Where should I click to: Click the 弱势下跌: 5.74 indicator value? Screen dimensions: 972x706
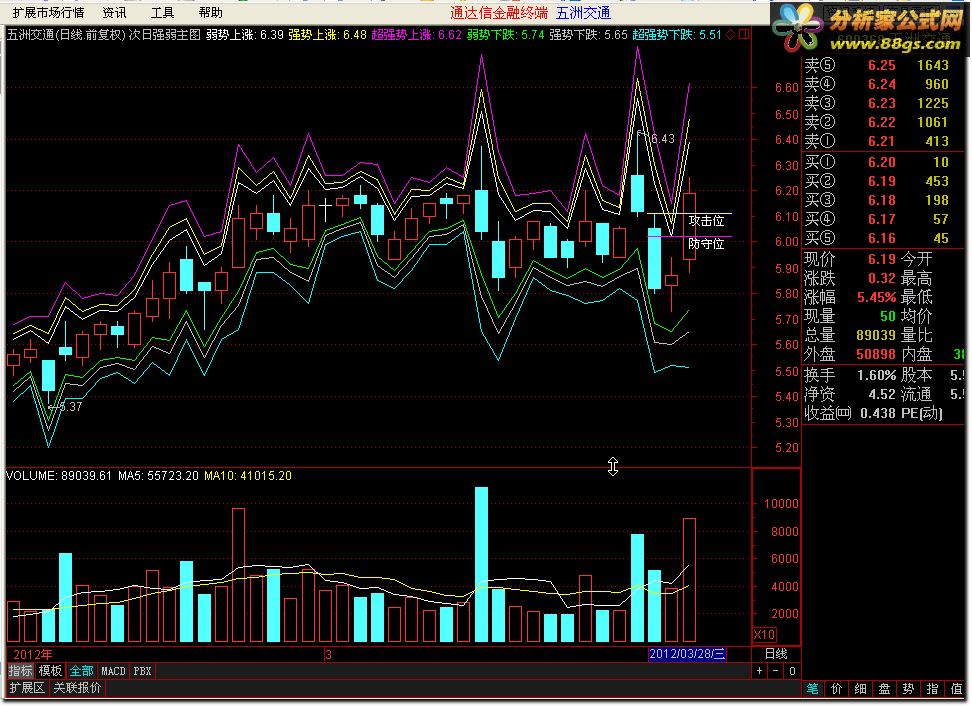tap(505, 35)
